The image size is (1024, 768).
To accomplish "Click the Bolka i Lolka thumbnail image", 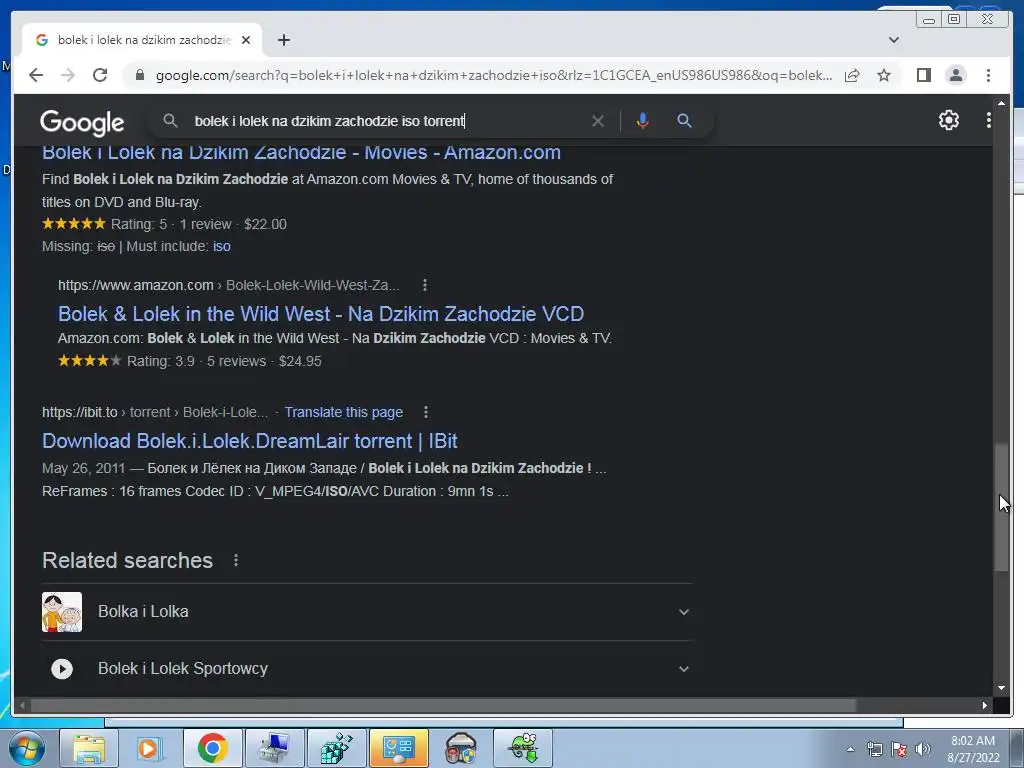I will [62, 612].
